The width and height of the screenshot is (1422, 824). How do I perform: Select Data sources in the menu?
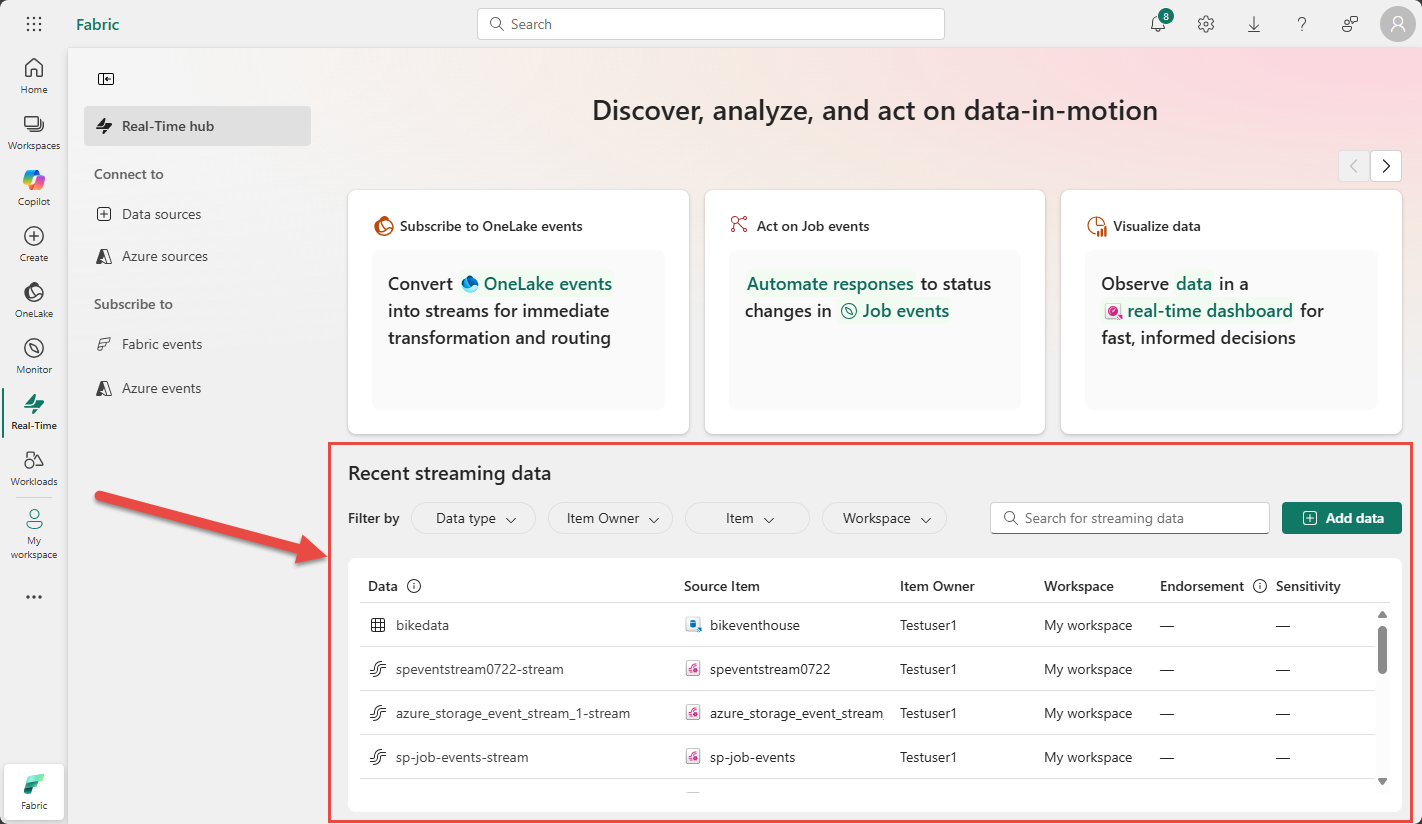(161, 214)
